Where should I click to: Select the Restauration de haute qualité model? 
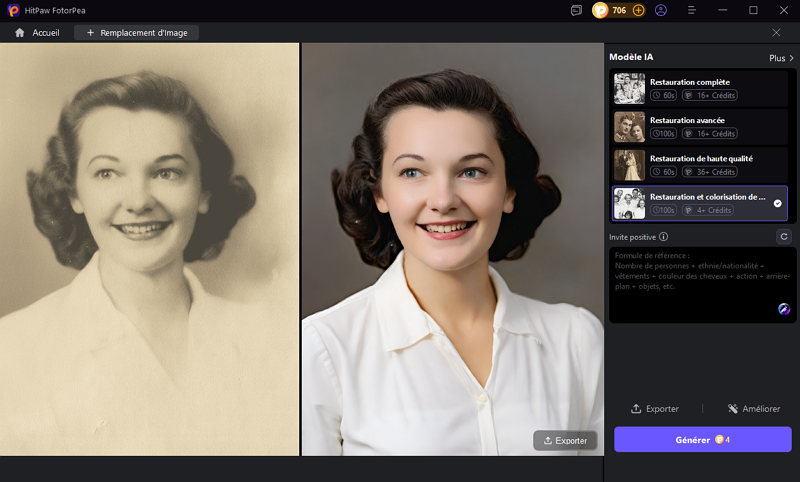tap(700, 165)
